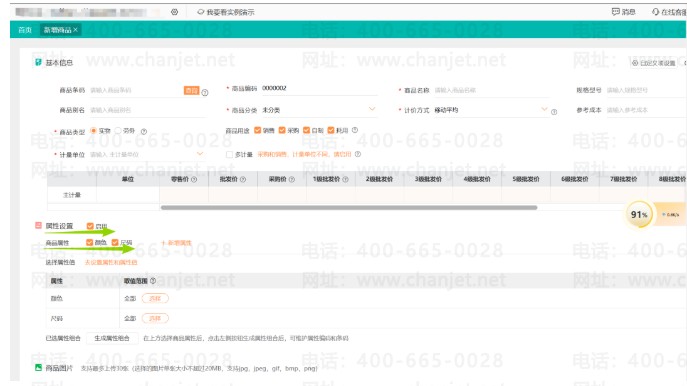Open the 计量单位 dropdown
Screen dimensions: 687x386
pos(147,154)
